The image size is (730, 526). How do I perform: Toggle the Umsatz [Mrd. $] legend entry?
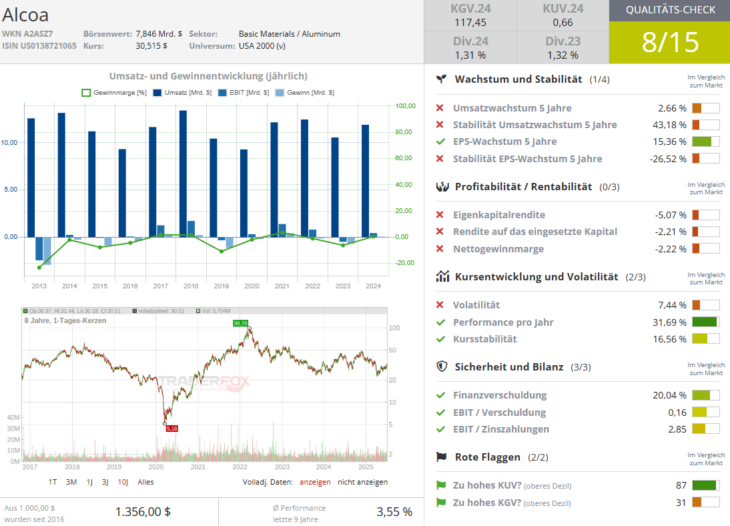point(182,93)
